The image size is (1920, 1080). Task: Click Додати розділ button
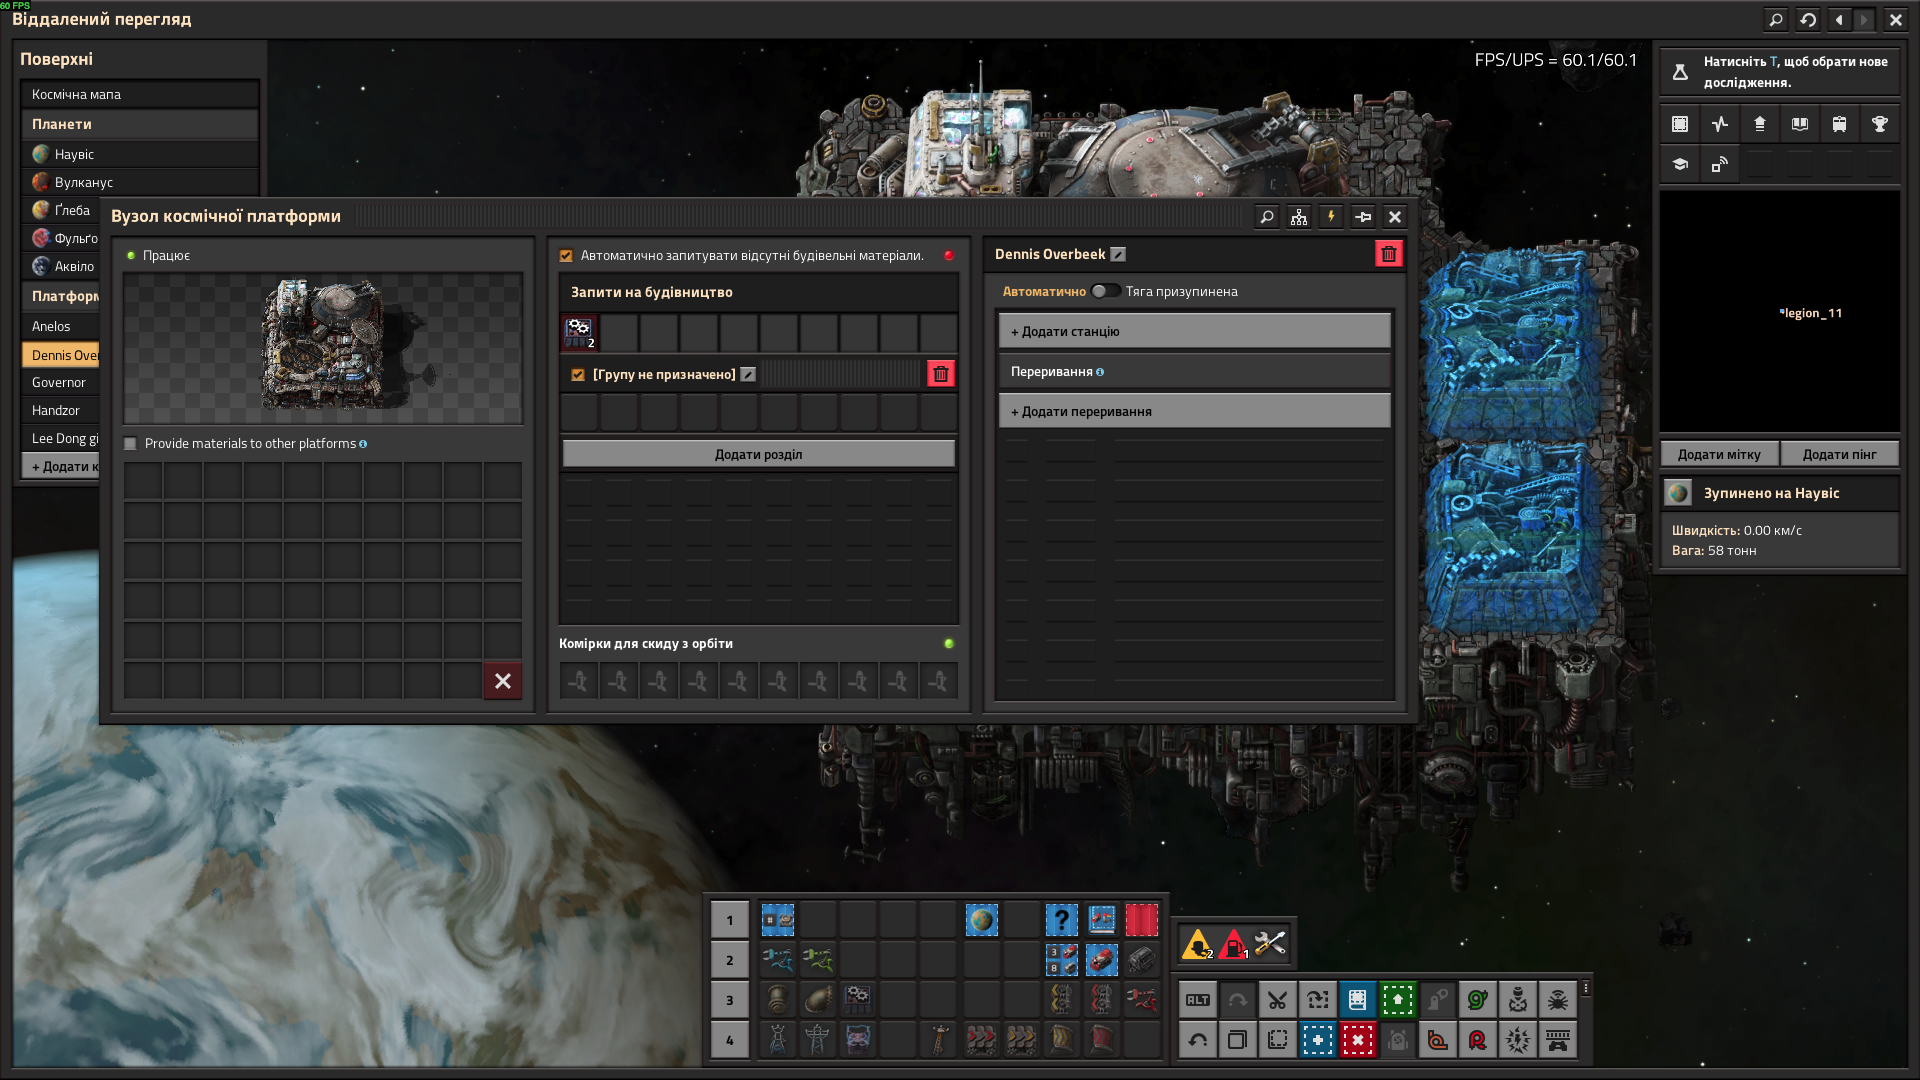click(758, 454)
